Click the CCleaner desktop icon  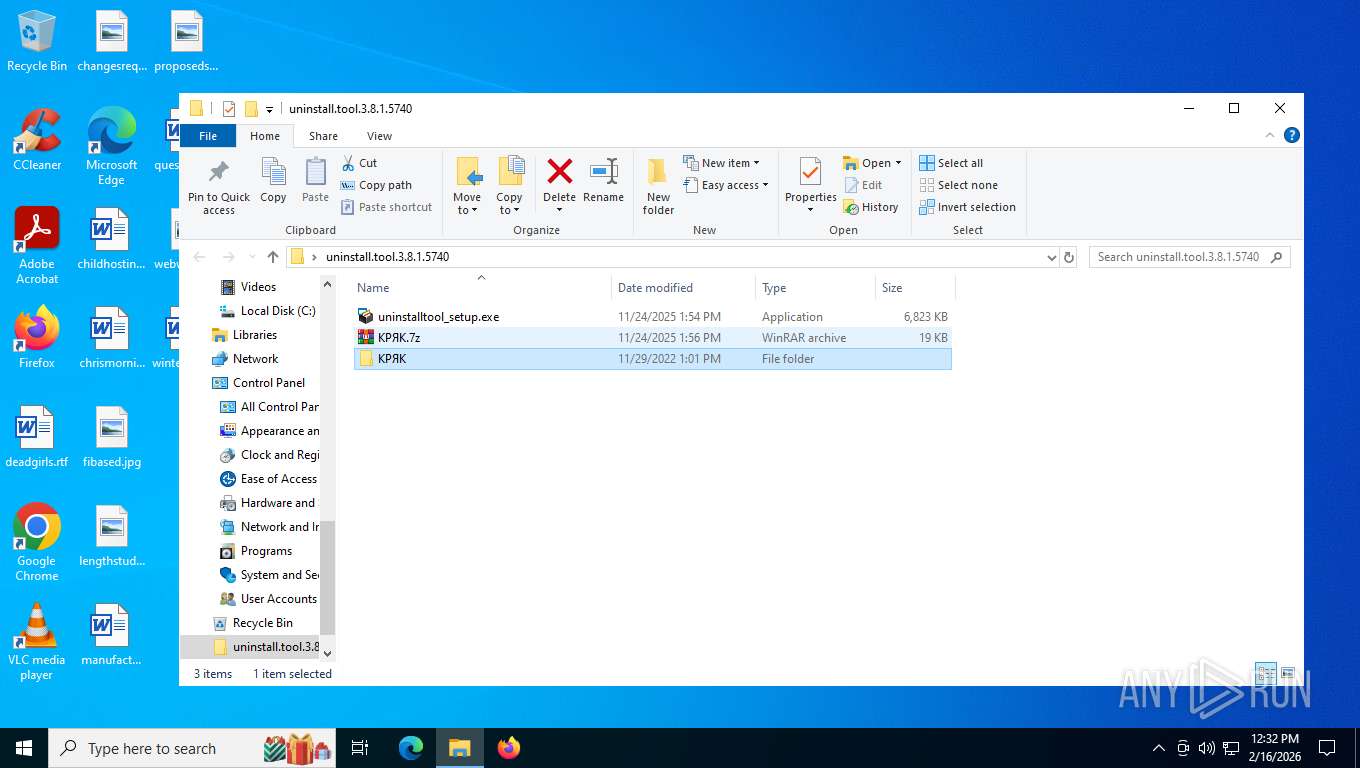(37, 140)
